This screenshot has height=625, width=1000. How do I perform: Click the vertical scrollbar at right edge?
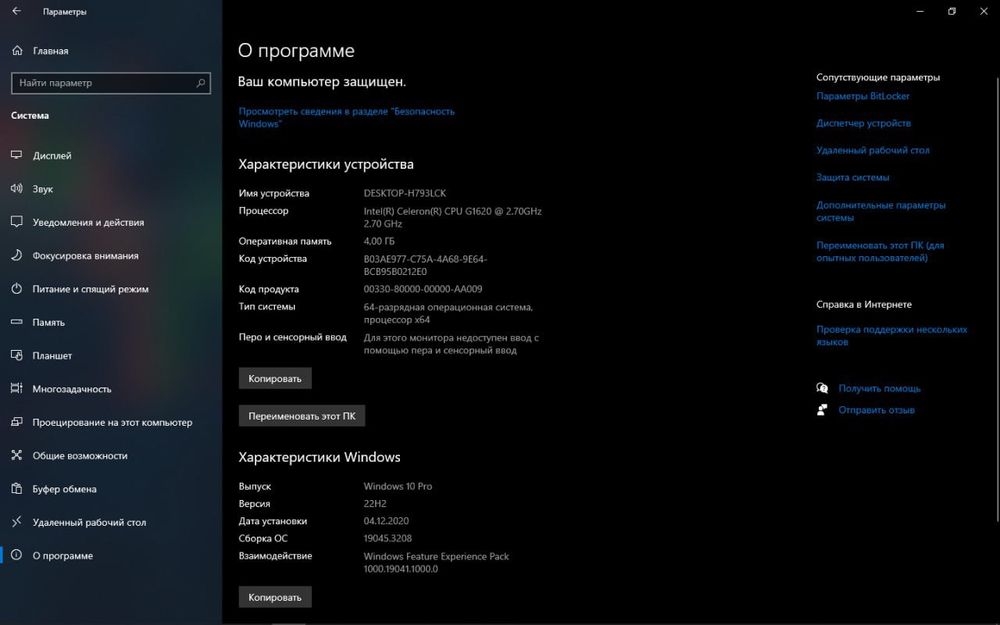coord(997,300)
